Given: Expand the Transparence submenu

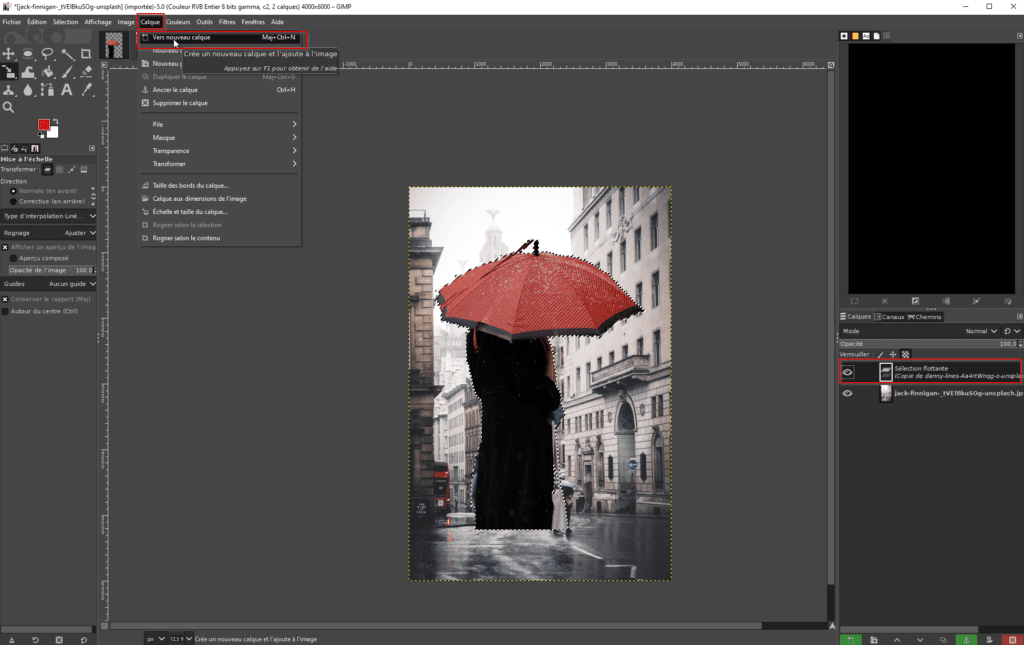Looking at the screenshot, I should [170, 151].
